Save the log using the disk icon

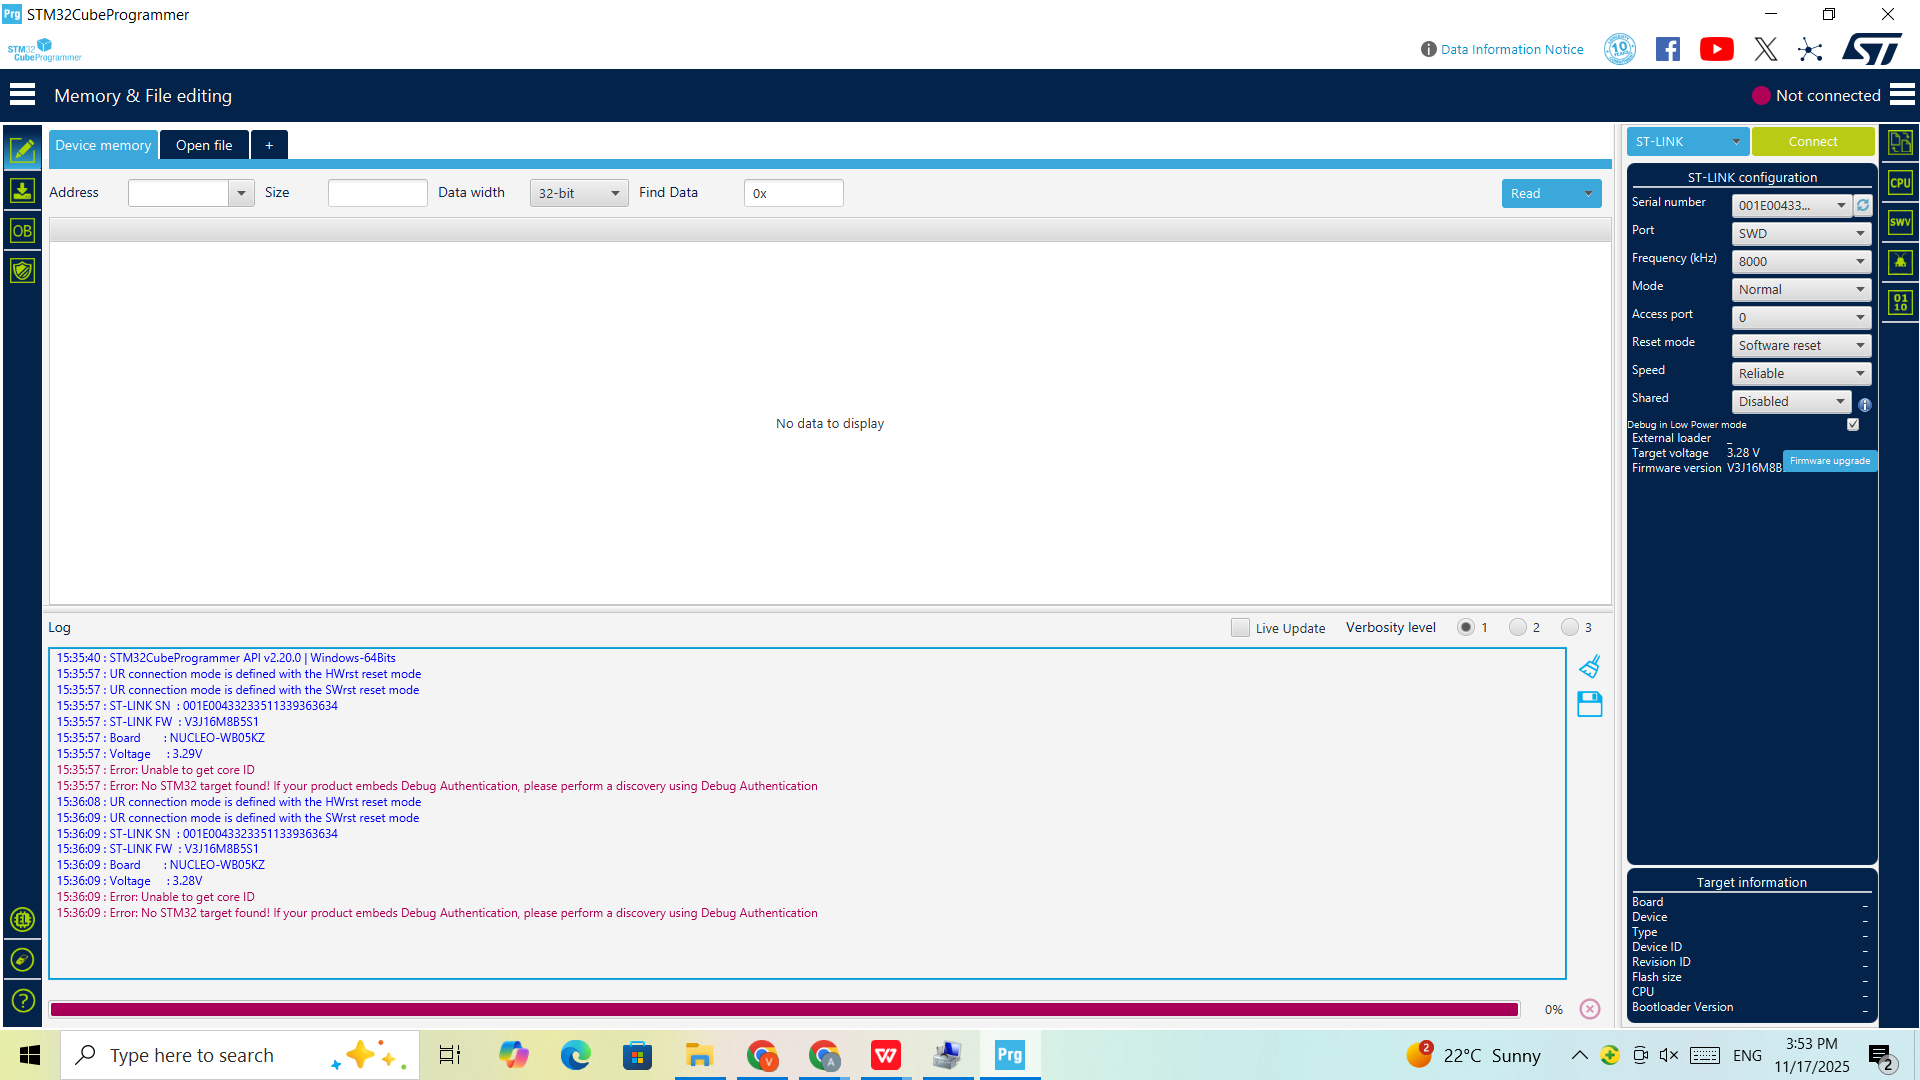coord(1589,704)
